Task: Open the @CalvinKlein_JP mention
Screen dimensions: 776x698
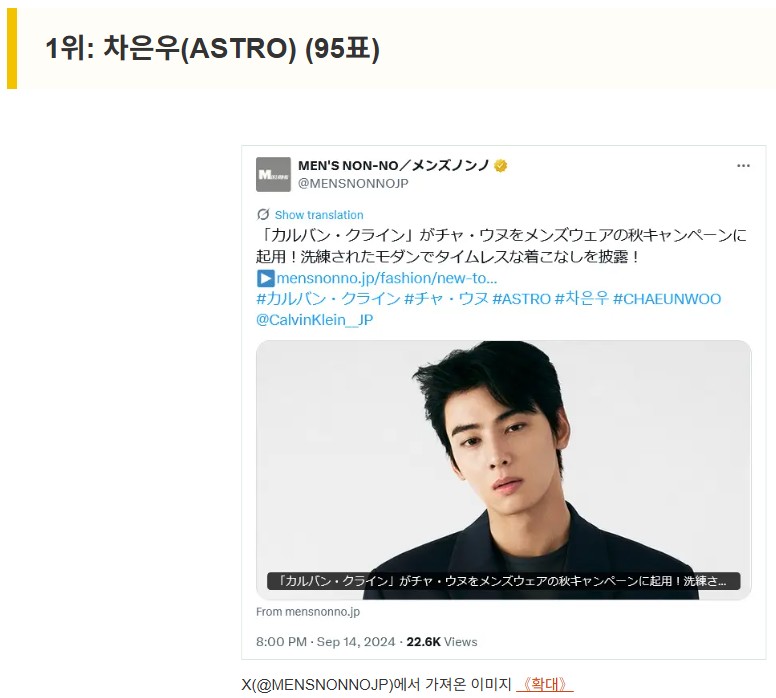Action: click(314, 320)
